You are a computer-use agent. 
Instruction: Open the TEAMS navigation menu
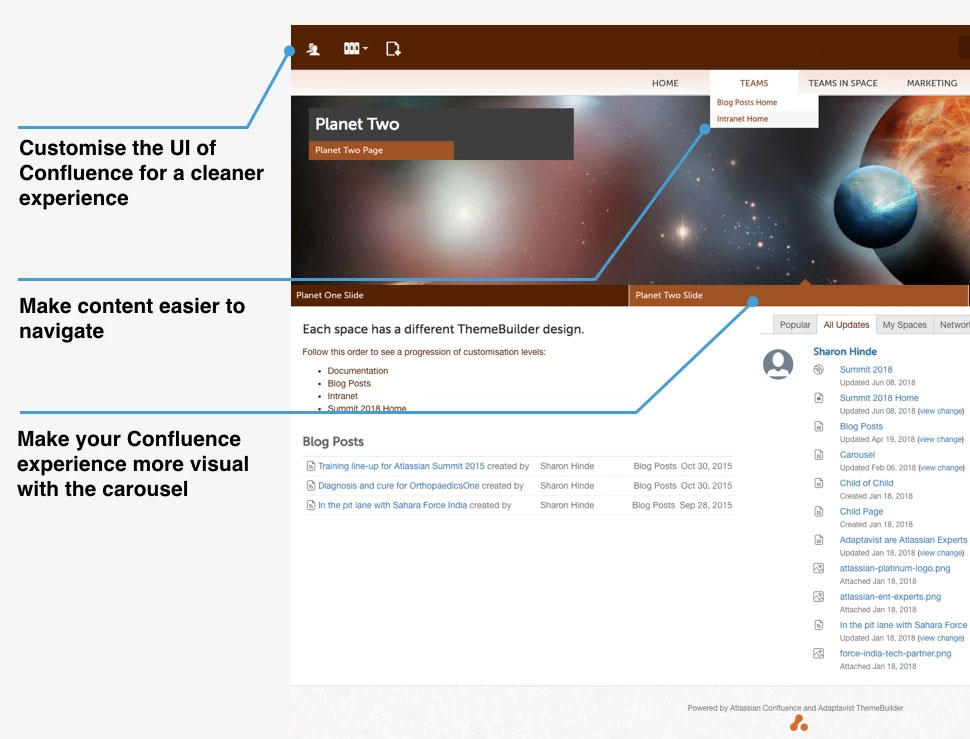pos(753,83)
